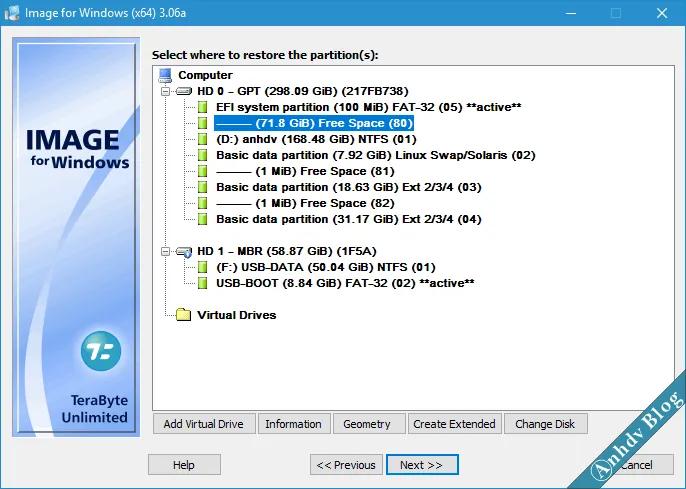Click partition icon beside USB-BOOT
686x489 pixels.
click(x=202, y=283)
